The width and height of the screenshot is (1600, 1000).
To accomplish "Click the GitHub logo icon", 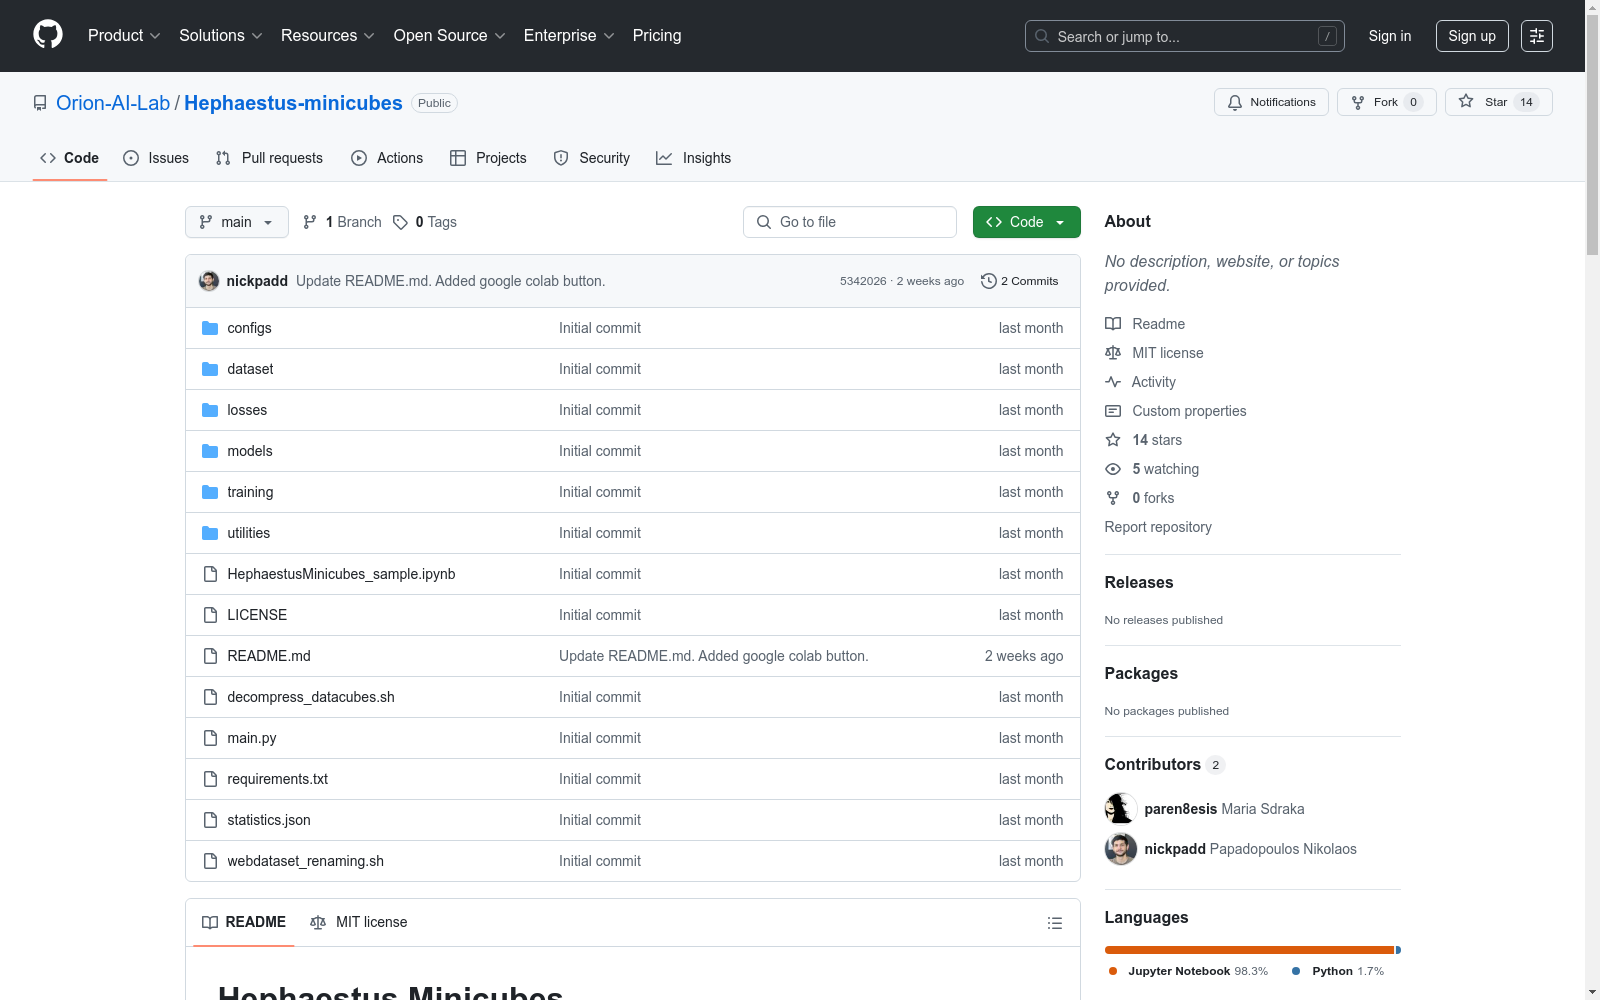I will (48, 35).
